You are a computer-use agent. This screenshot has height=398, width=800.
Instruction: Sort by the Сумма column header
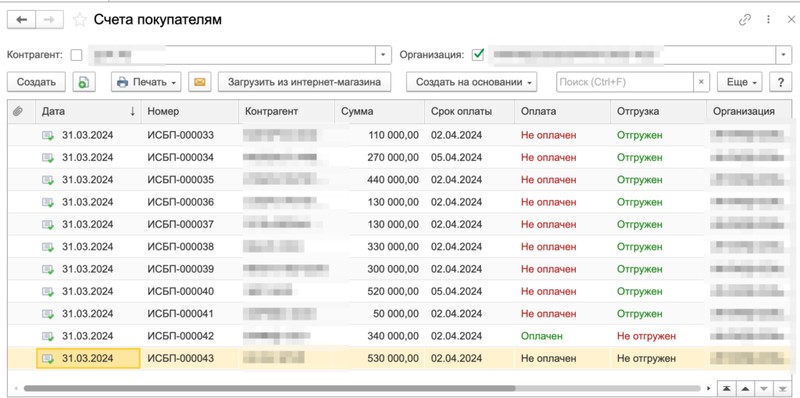(379, 111)
